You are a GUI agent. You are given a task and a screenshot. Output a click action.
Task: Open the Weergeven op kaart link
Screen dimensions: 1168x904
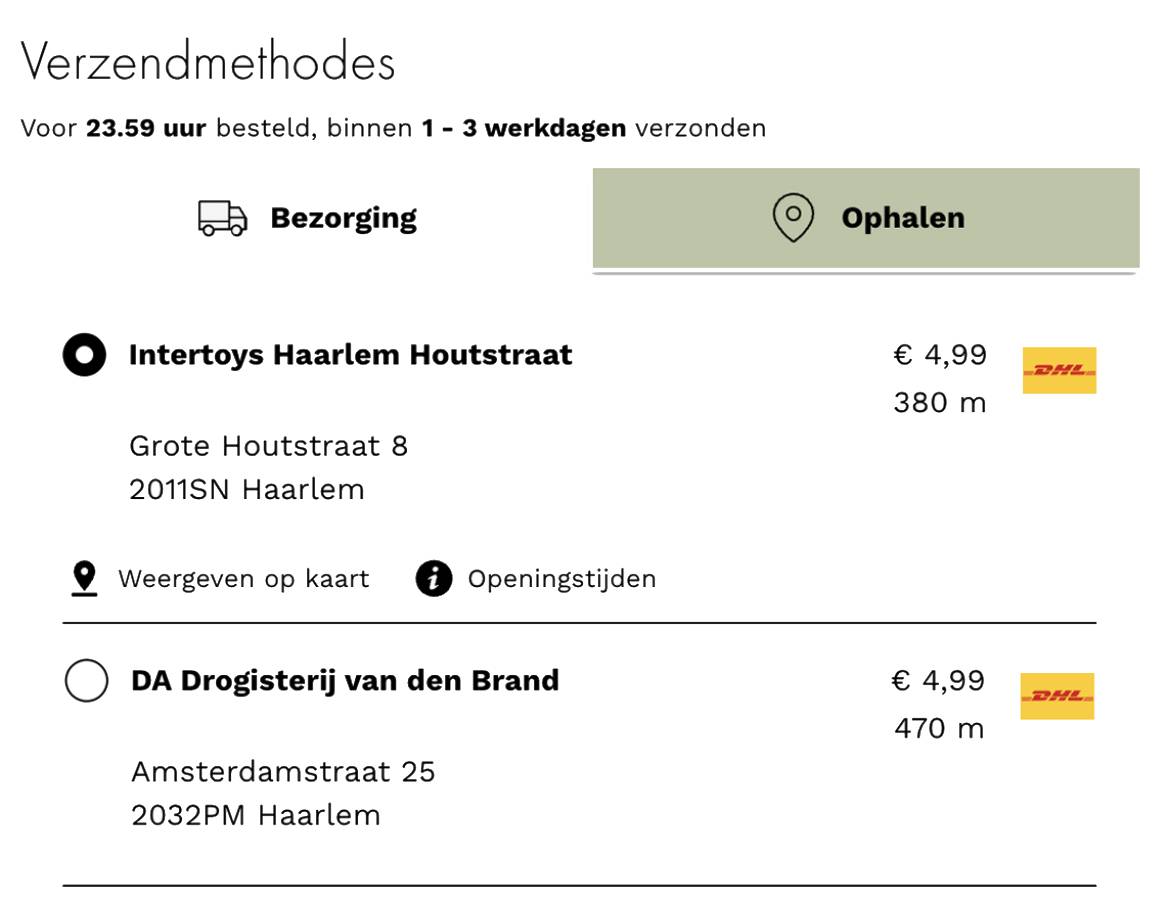(243, 579)
